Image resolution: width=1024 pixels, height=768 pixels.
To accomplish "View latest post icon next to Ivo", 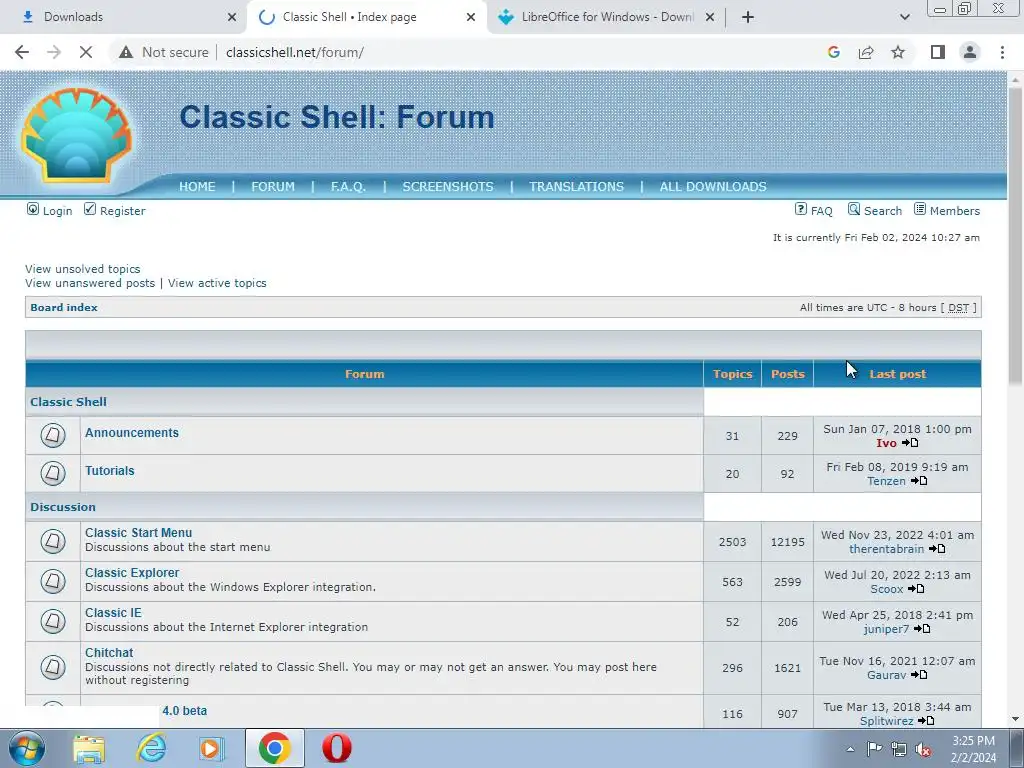I will [910, 443].
